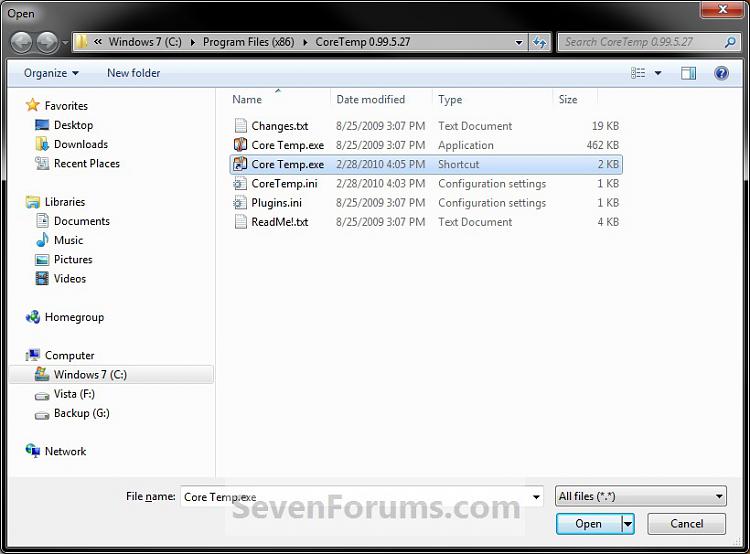Click the Downloads folder icon
Viewport: 750px width, 554px height.
click(42, 144)
